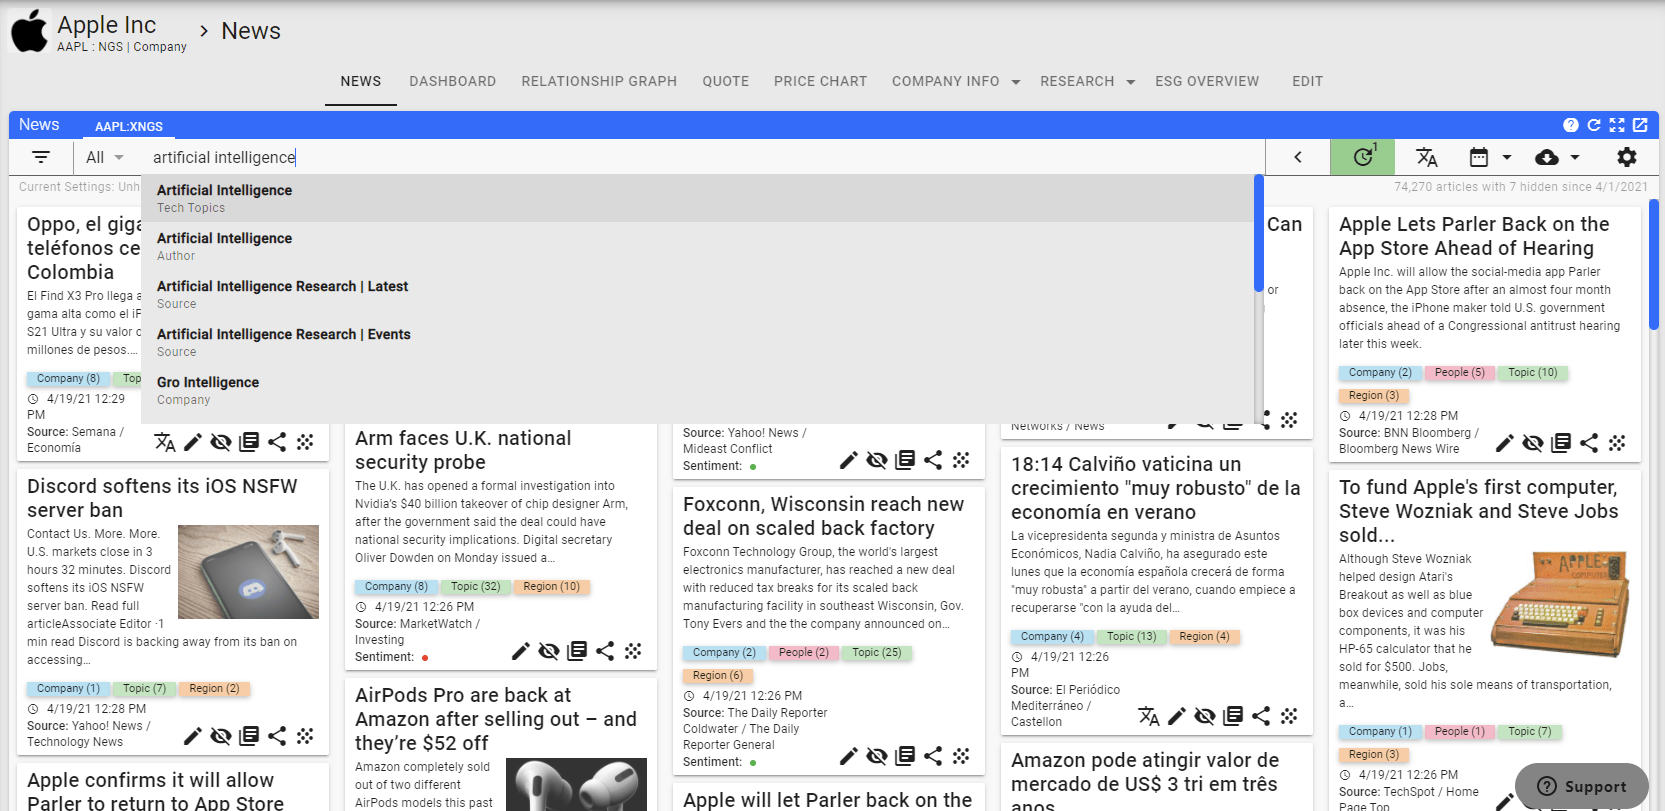Choose Artificial Intelligence Author suggestion
This screenshot has width=1665, height=811.
[699, 246]
